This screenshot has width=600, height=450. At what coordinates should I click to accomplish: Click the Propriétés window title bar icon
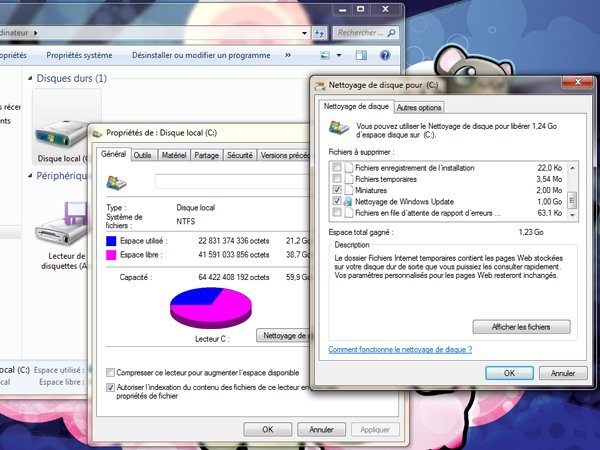[97, 133]
